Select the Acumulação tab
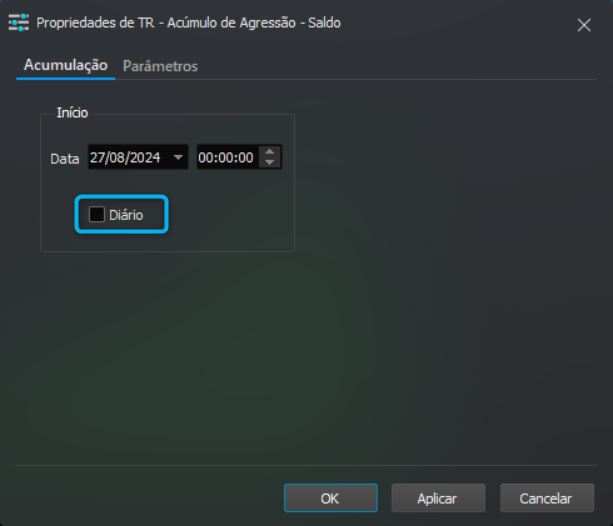The height and width of the screenshot is (526, 613). pyautogui.click(x=66, y=65)
